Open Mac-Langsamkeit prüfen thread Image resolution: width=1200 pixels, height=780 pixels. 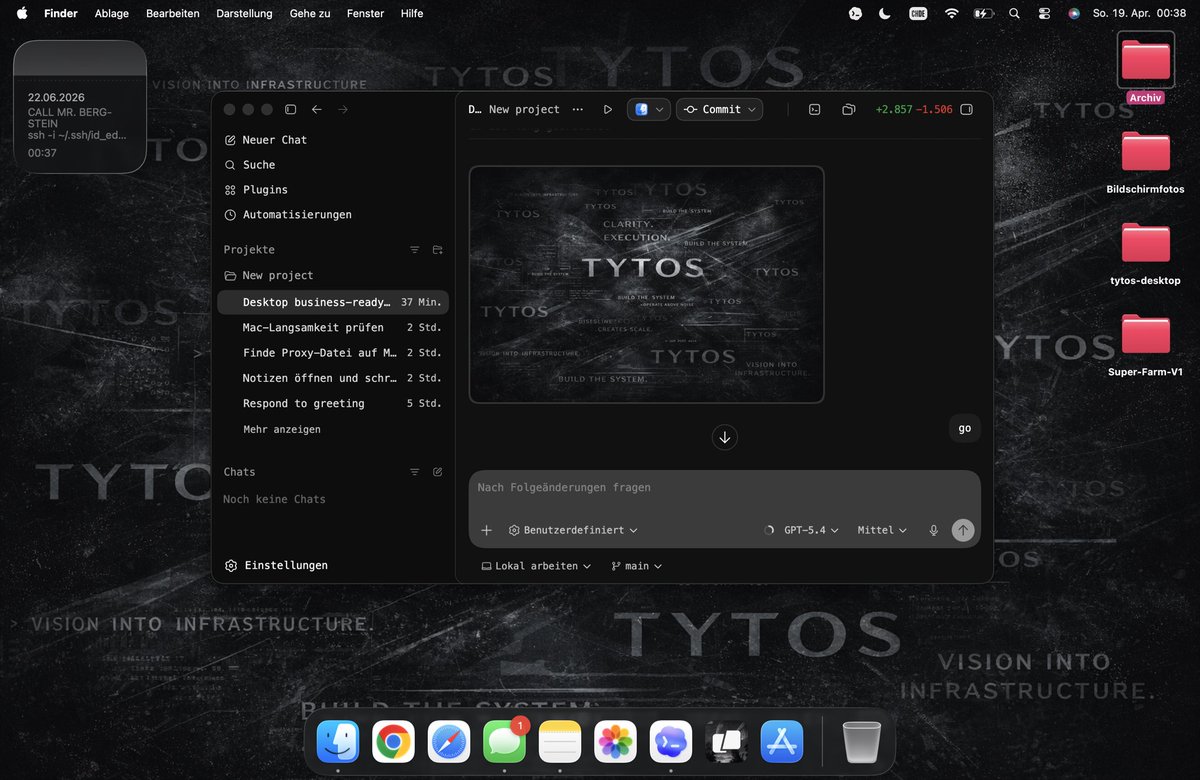tap(333, 327)
